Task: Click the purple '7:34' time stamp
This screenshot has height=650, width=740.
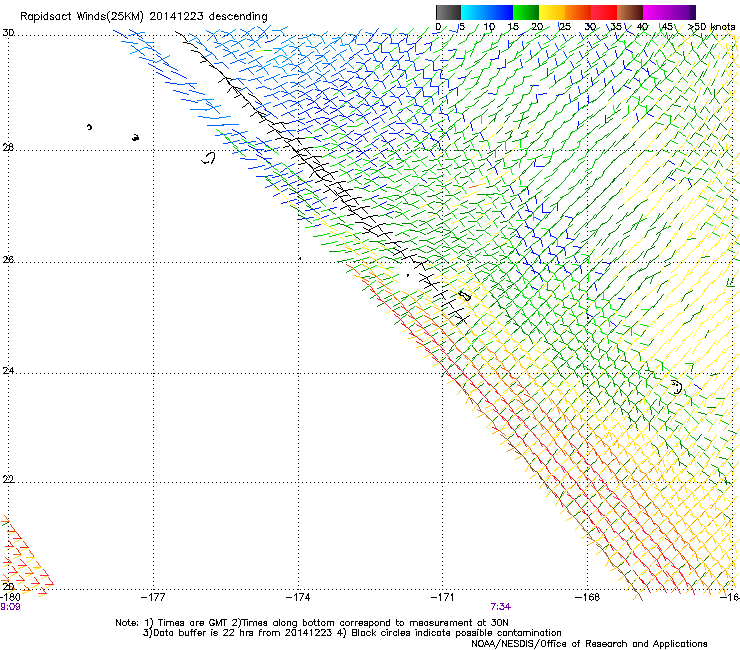Action: click(x=500, y=607)
